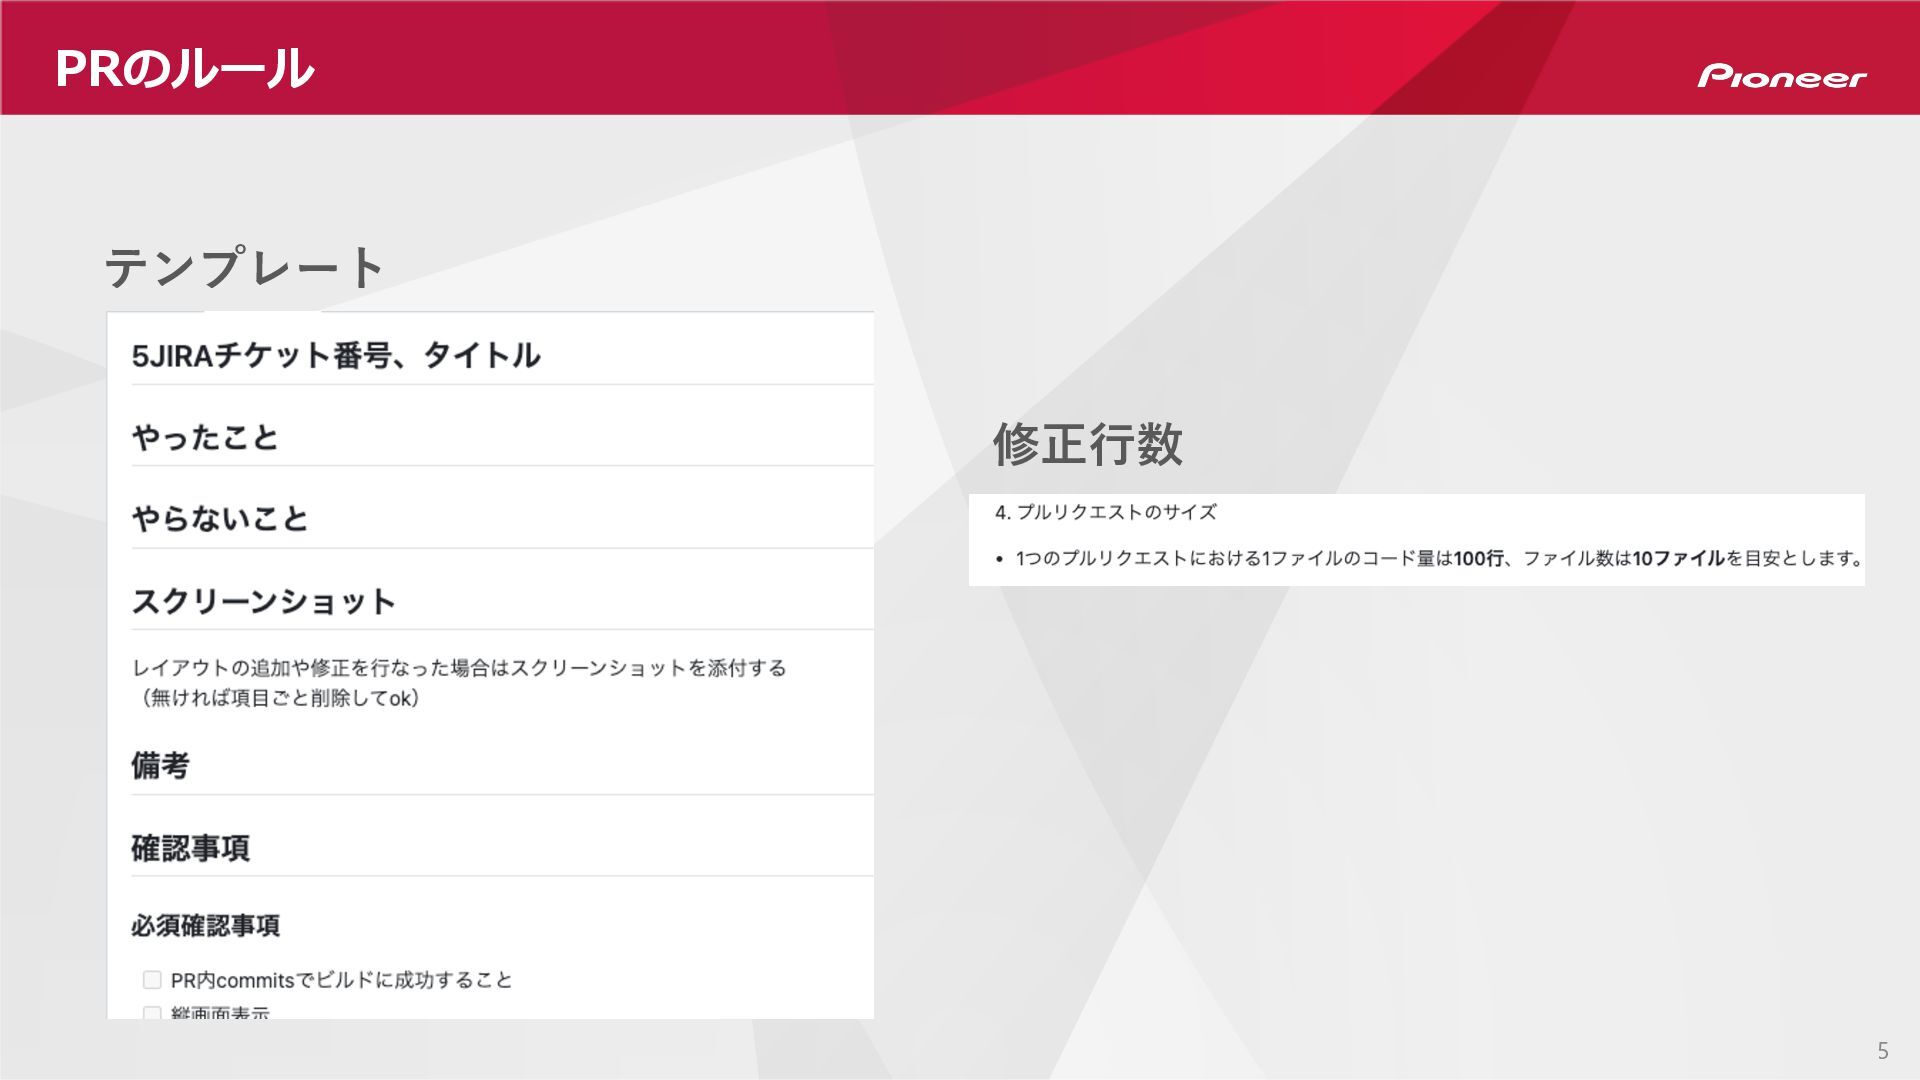The width and height of the screenshot is (1920, 1080).
Task: Click the テンプレート heading
Action: click(x=244, y=268)
